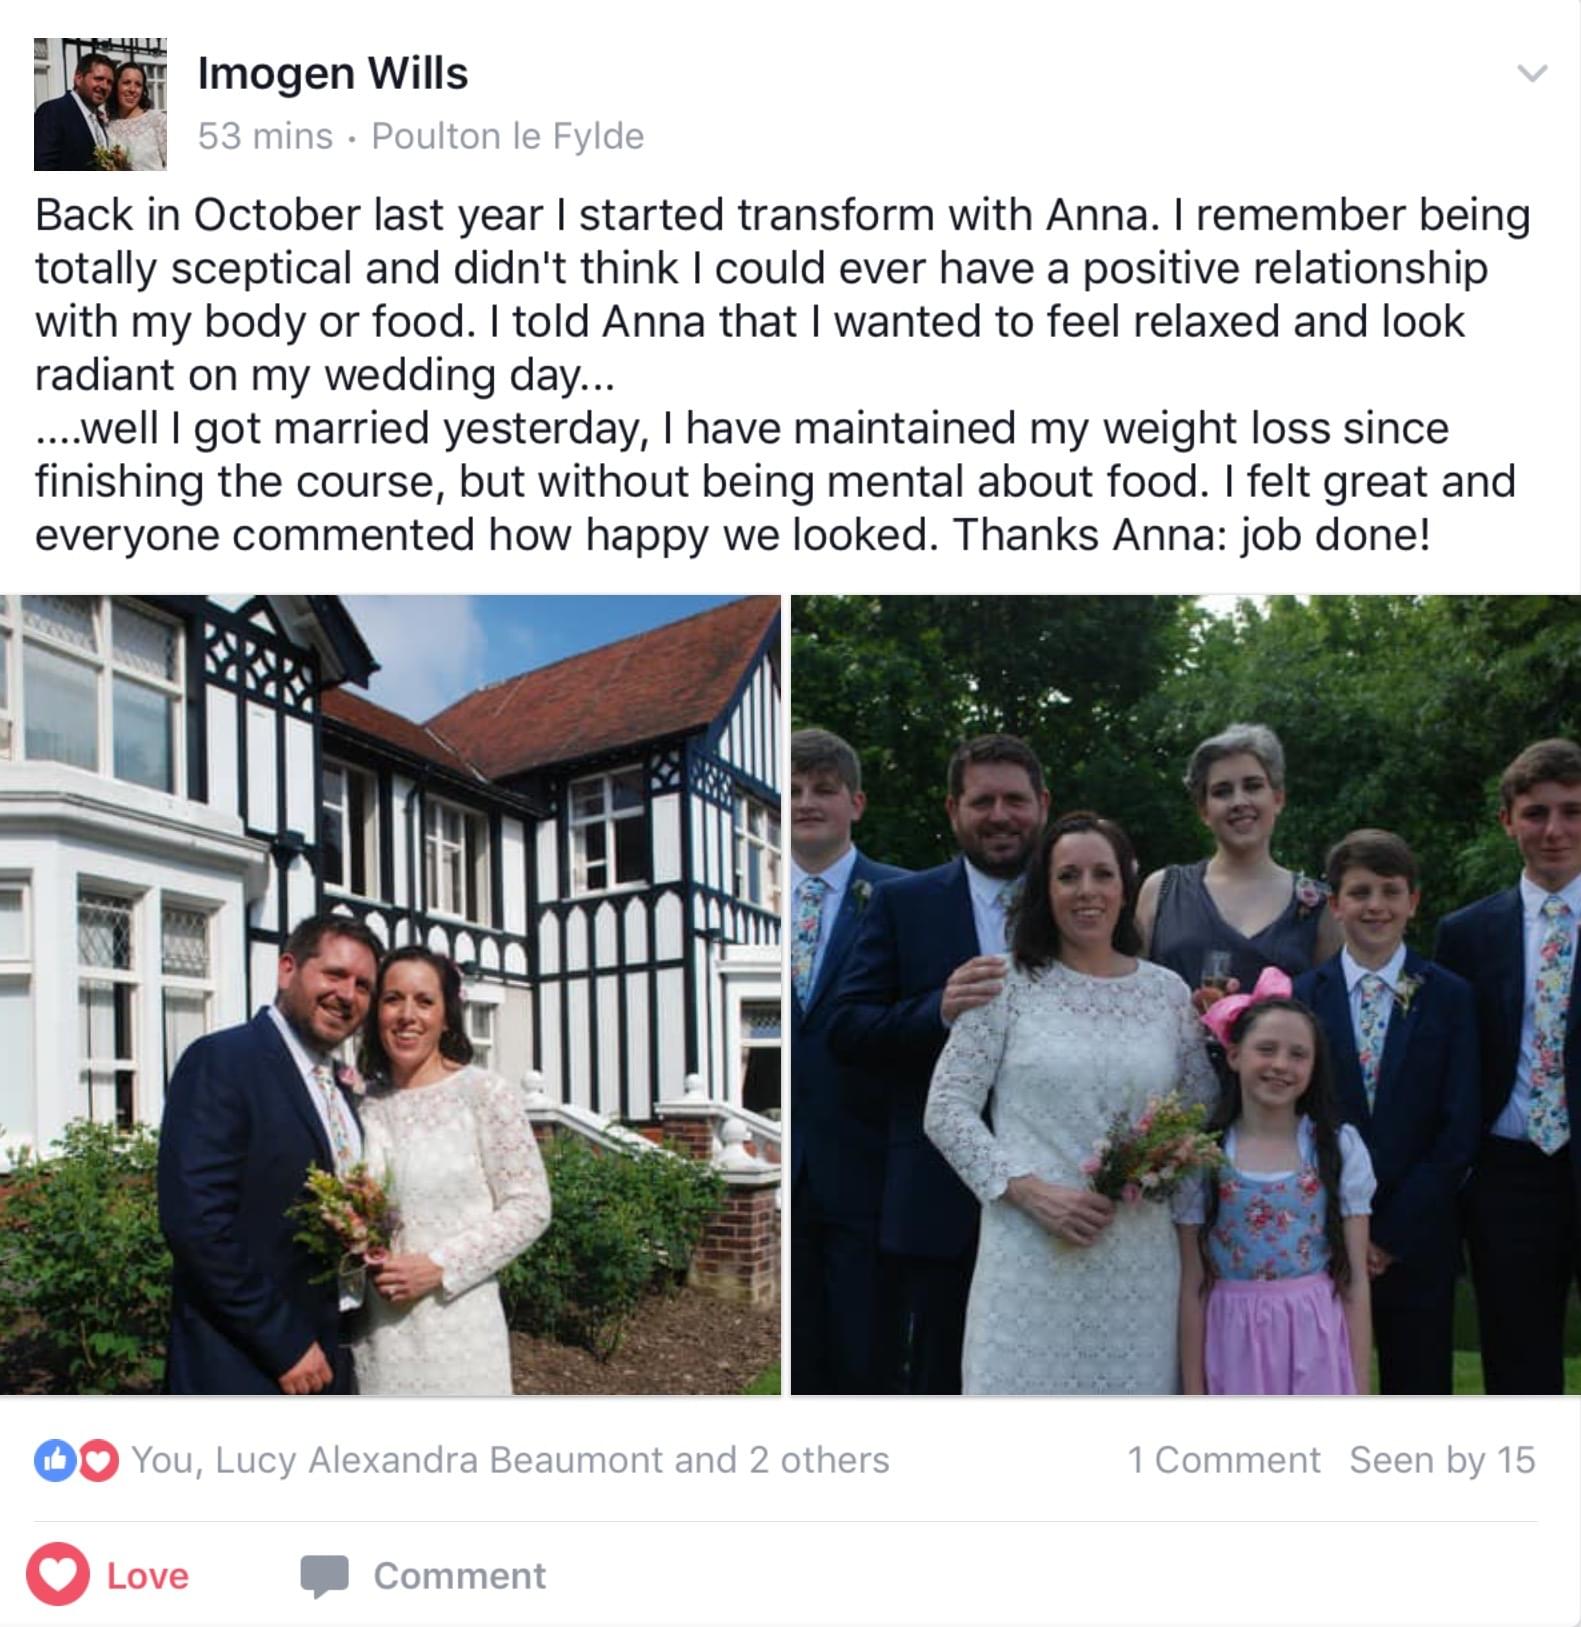Open the Poulton le Fylde location
This screenshot has width=1581, height=1627.
coord(508,136)
